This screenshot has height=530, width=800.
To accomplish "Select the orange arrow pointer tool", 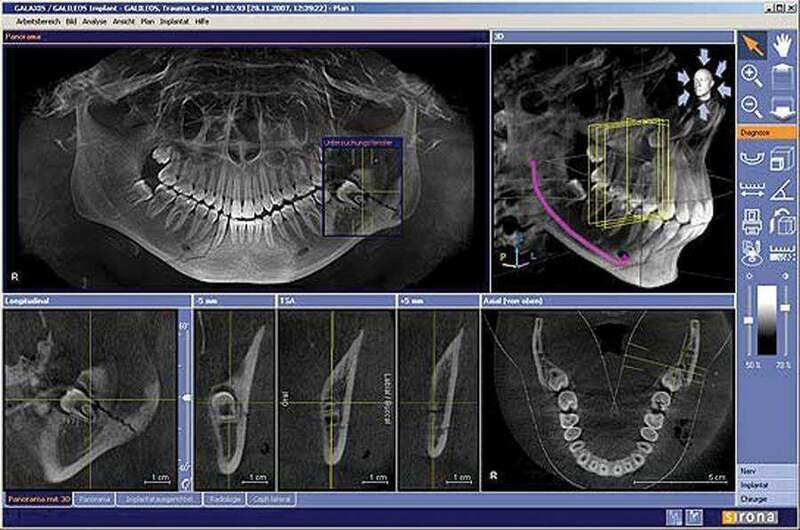I will coord(752,45).
